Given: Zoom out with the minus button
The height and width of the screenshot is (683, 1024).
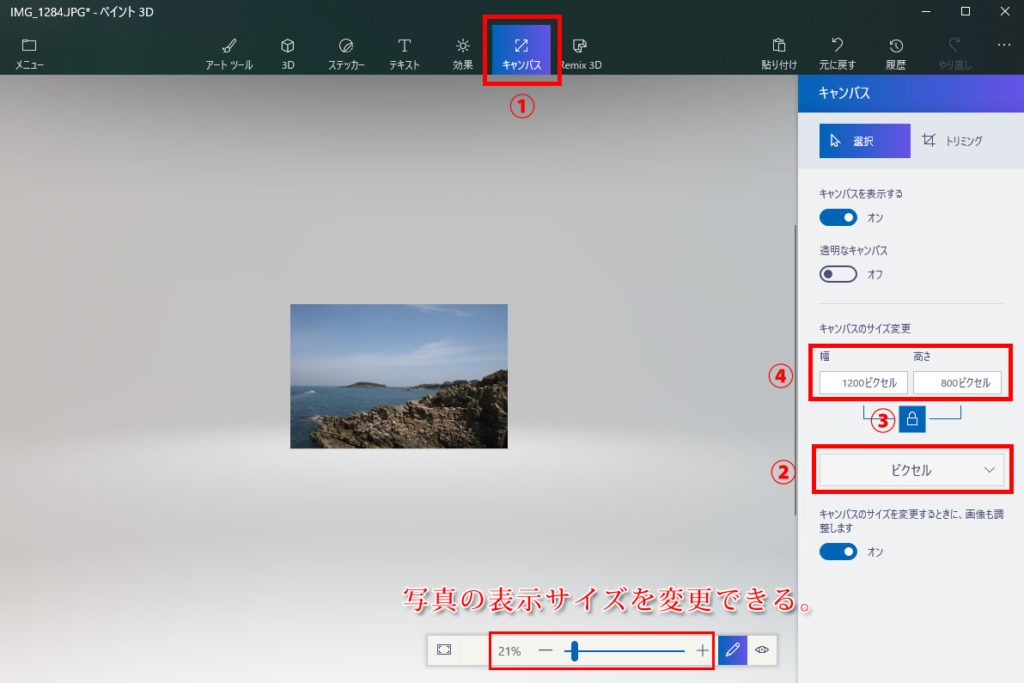Looking at the screenshot, I should click(x=545, y=650).
